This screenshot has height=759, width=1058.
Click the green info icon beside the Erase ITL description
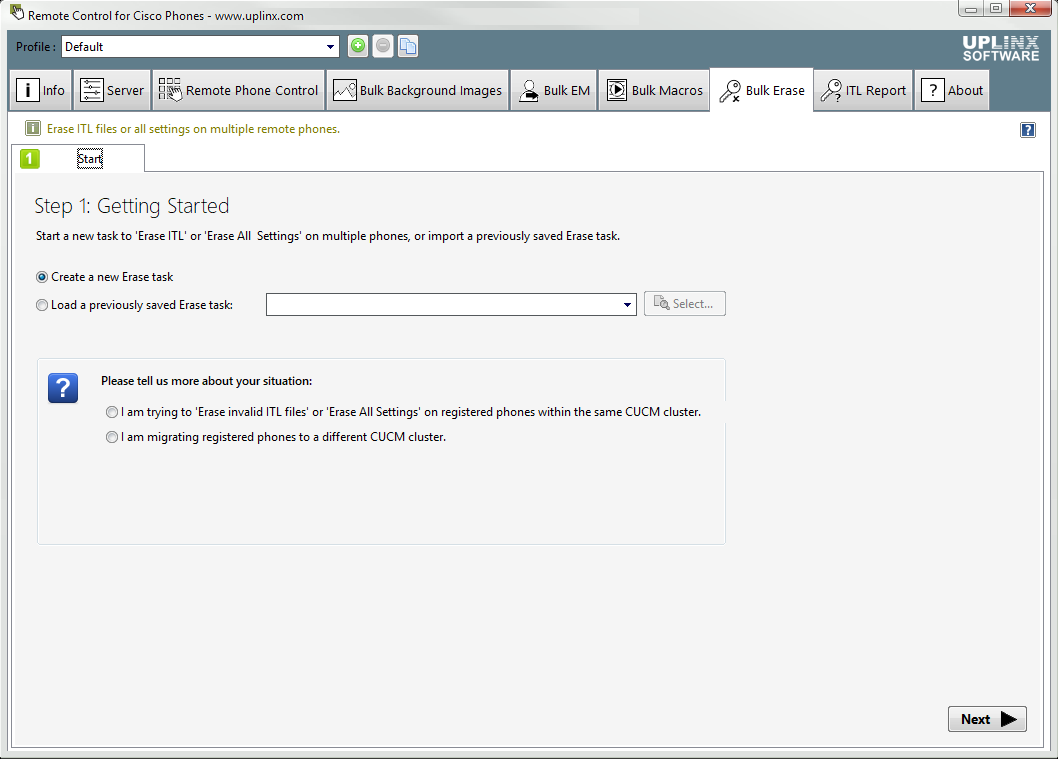[x=32, y=128]
